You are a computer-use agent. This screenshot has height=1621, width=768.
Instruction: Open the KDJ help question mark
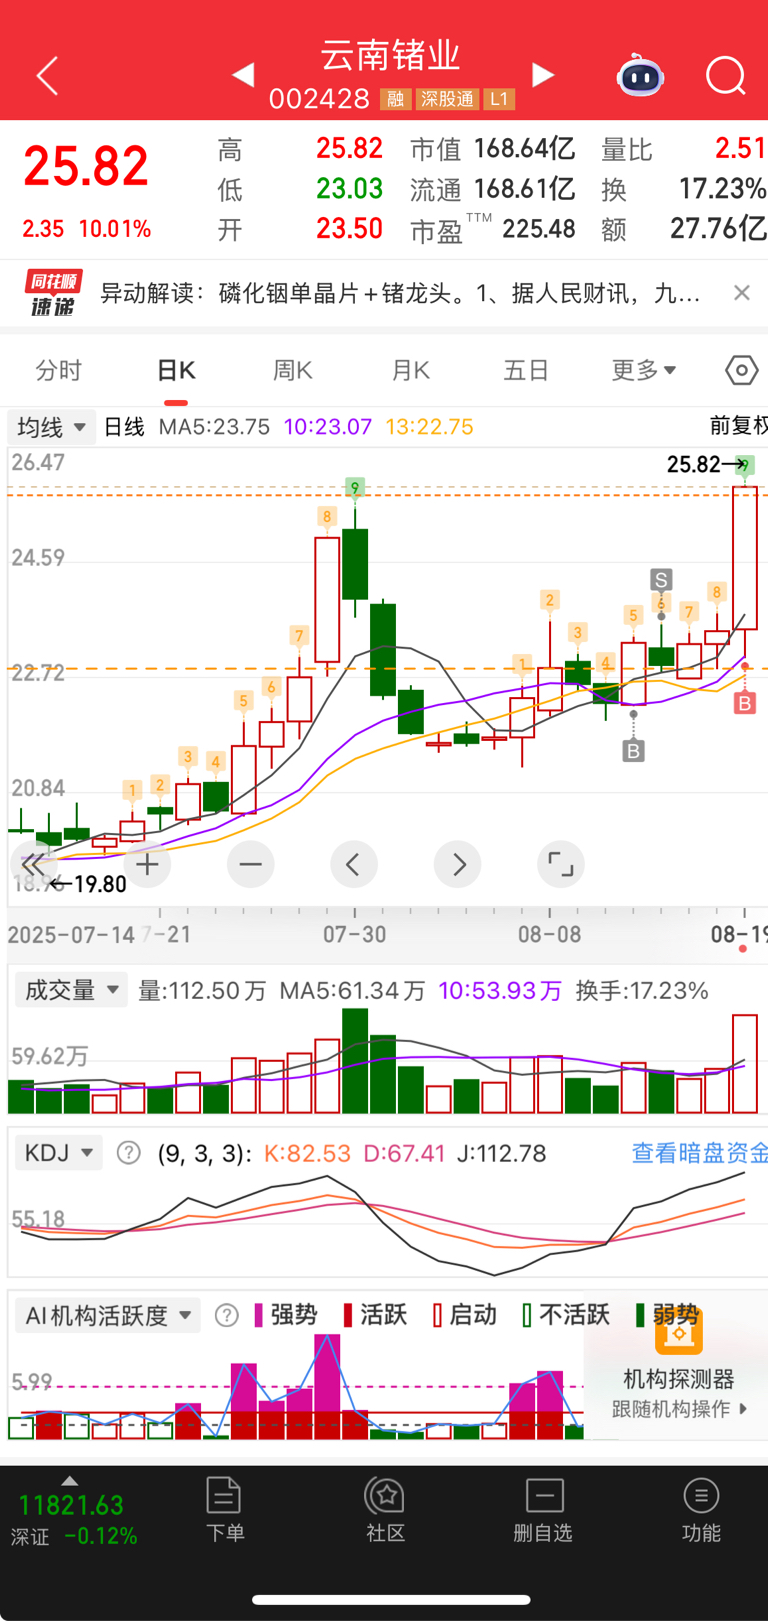(128, 1153)
